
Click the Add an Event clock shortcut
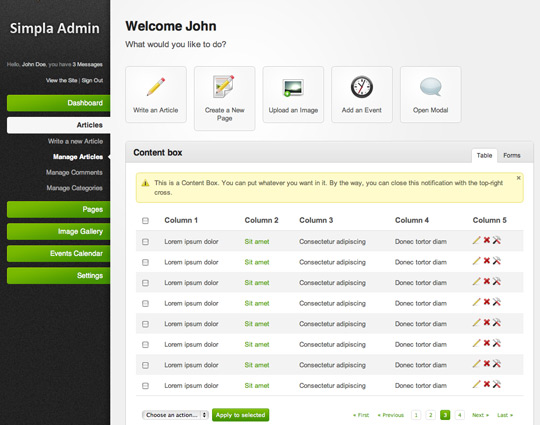(362, 94)
